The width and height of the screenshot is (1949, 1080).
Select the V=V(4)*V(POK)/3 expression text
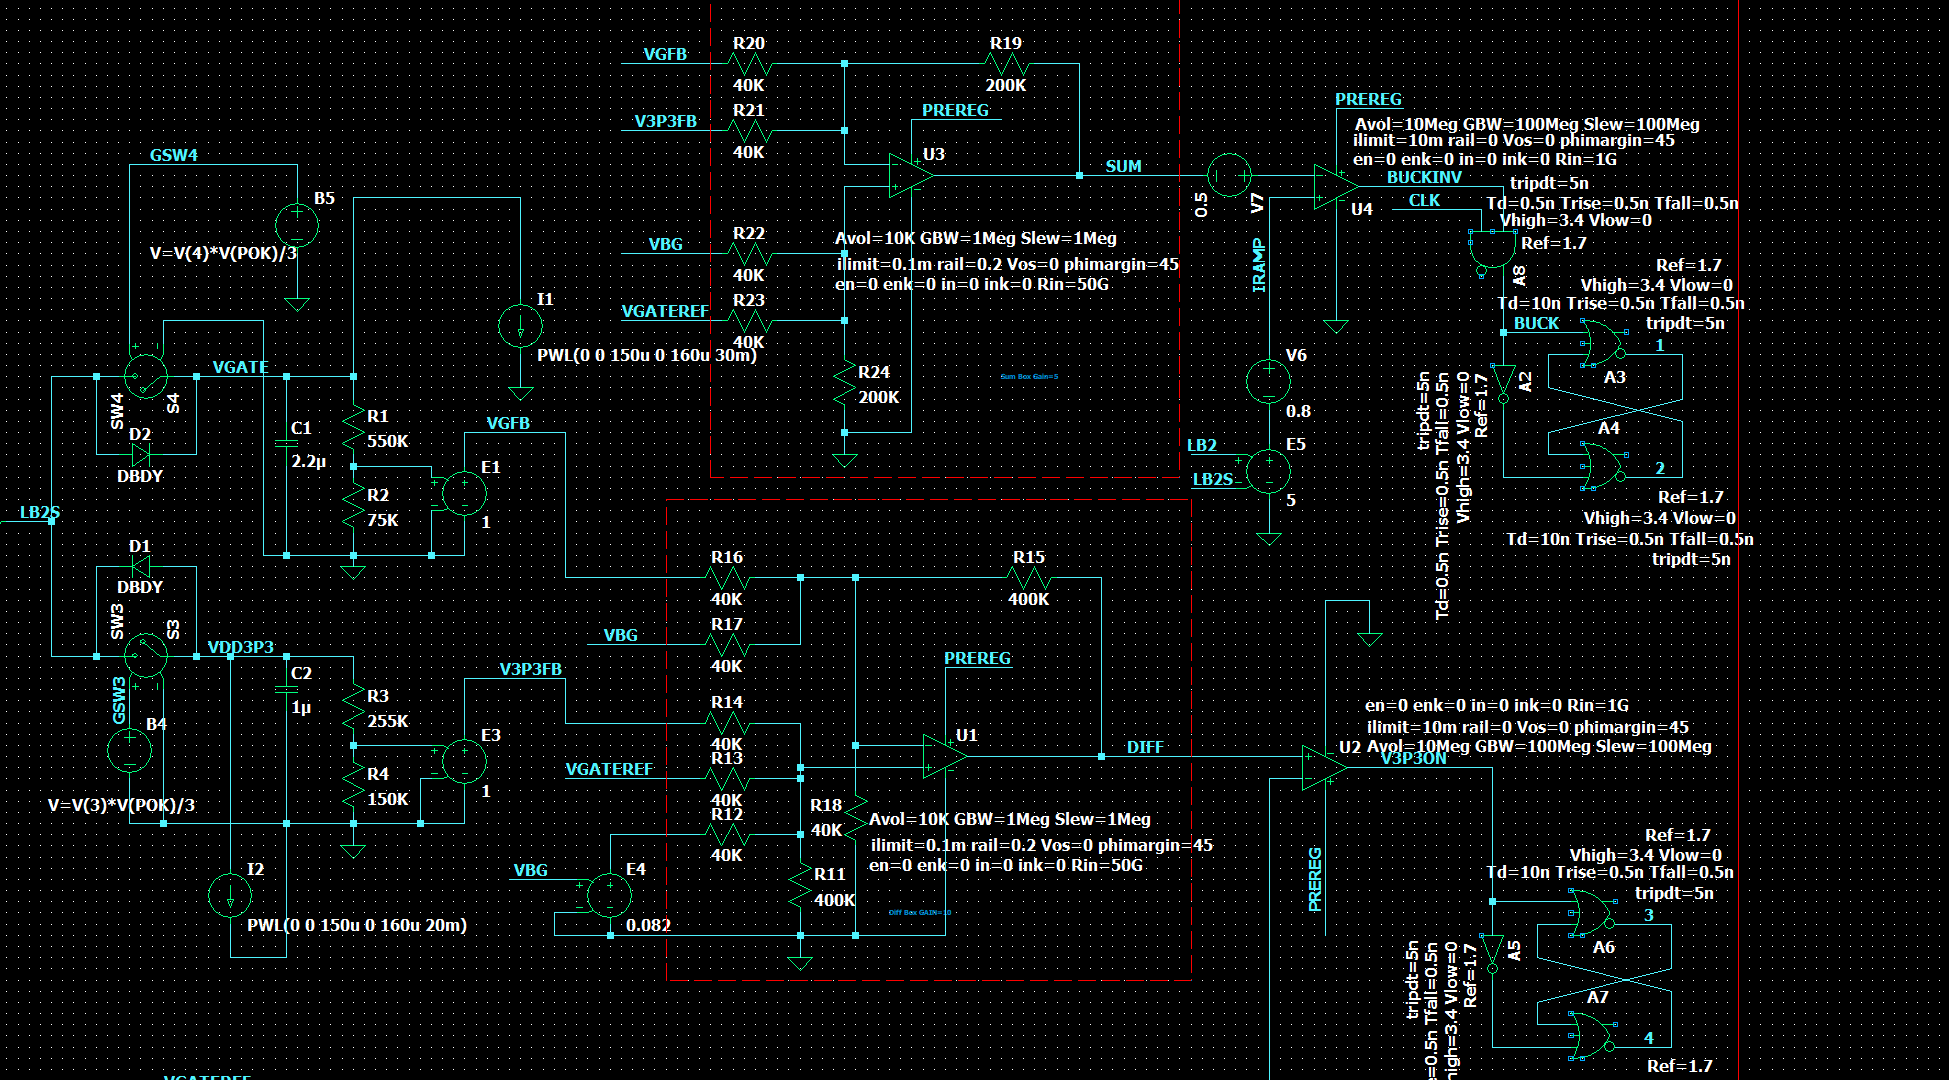point(223,253)
